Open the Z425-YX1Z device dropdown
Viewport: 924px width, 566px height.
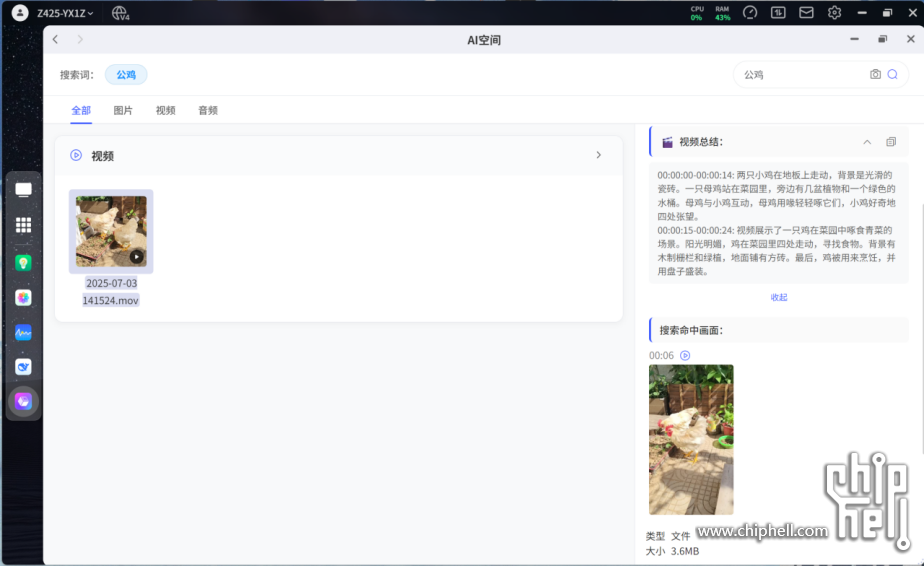[x=66, y=13]
